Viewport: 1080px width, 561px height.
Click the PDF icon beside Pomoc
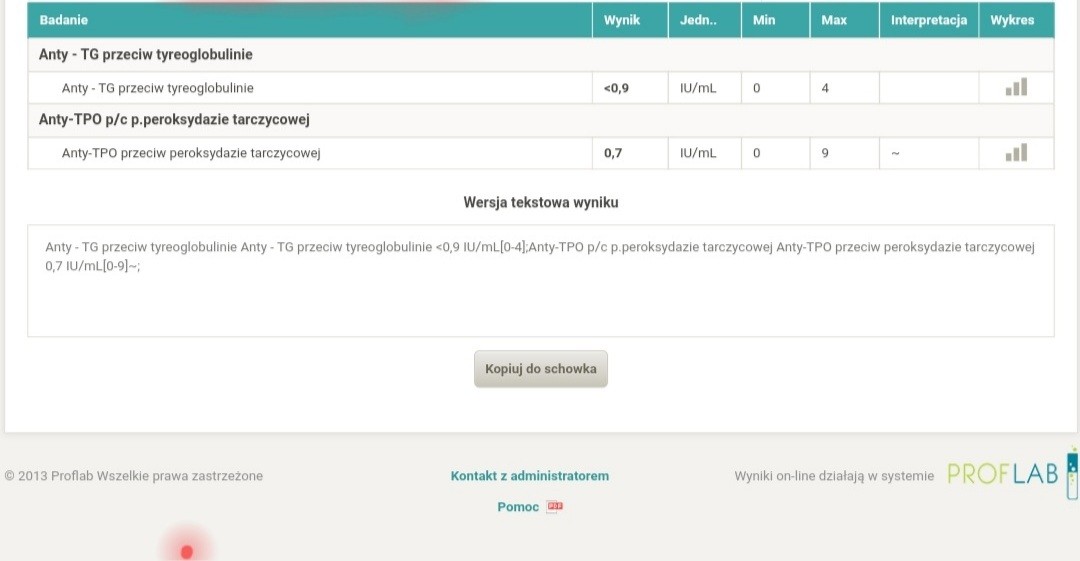[x=555, y=507]
